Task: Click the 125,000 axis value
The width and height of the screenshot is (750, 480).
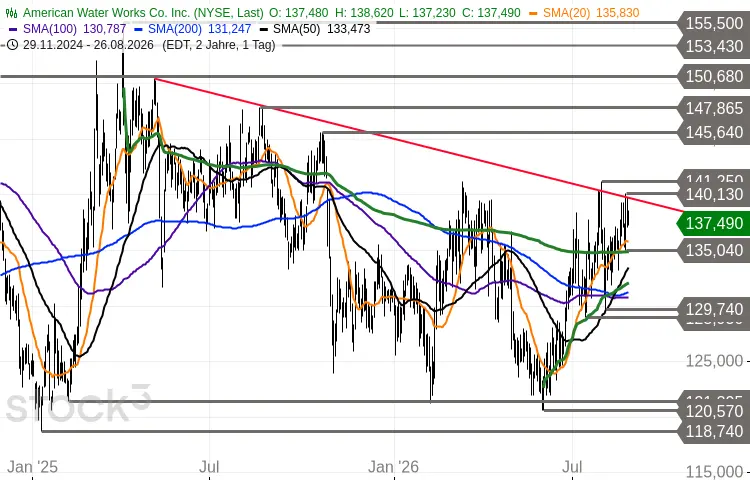Action: point(714,360)
